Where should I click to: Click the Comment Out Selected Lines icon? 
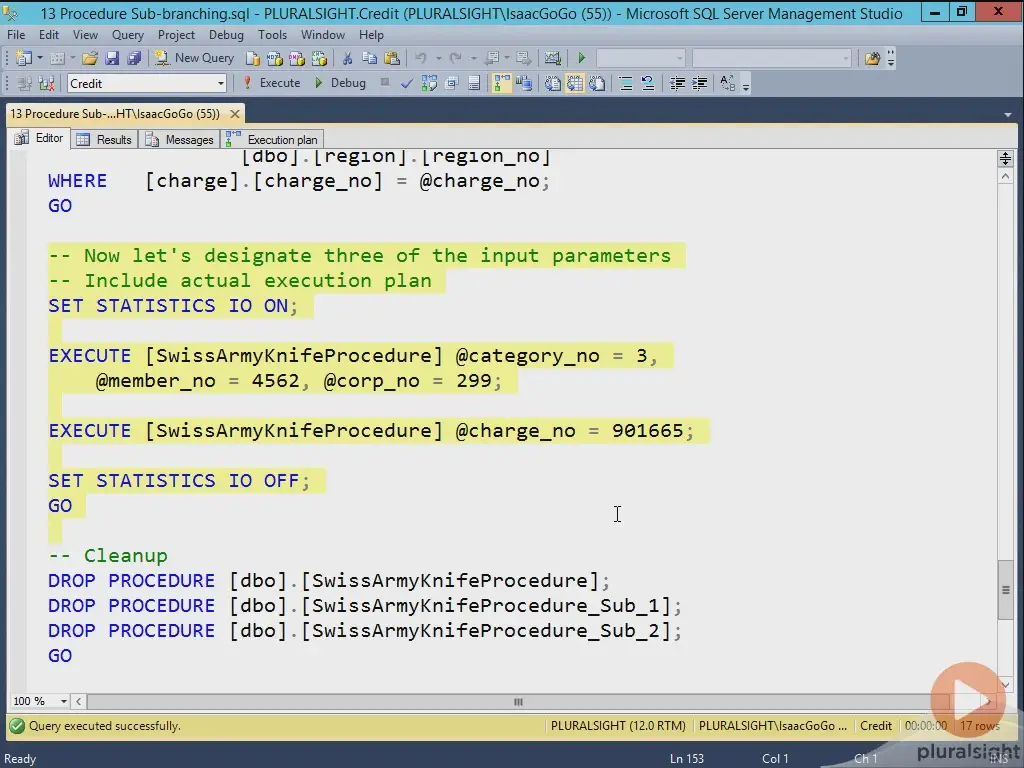[x=626, y=83]
